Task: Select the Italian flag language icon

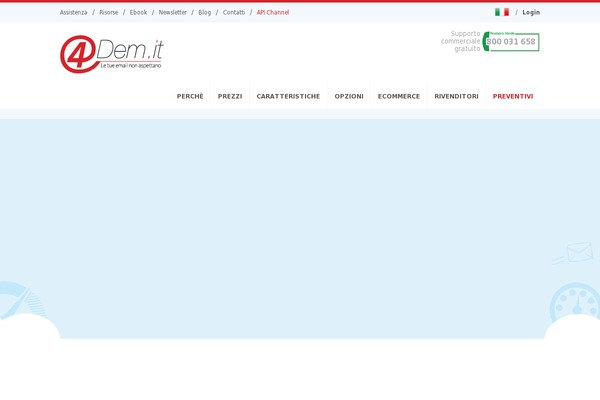Action: point(502,12)
